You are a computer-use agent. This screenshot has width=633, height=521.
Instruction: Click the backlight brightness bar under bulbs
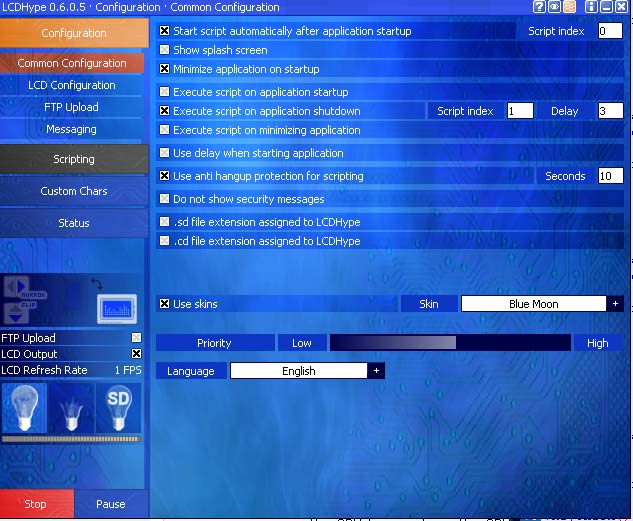pyautogui.click(x=71, y=439)
